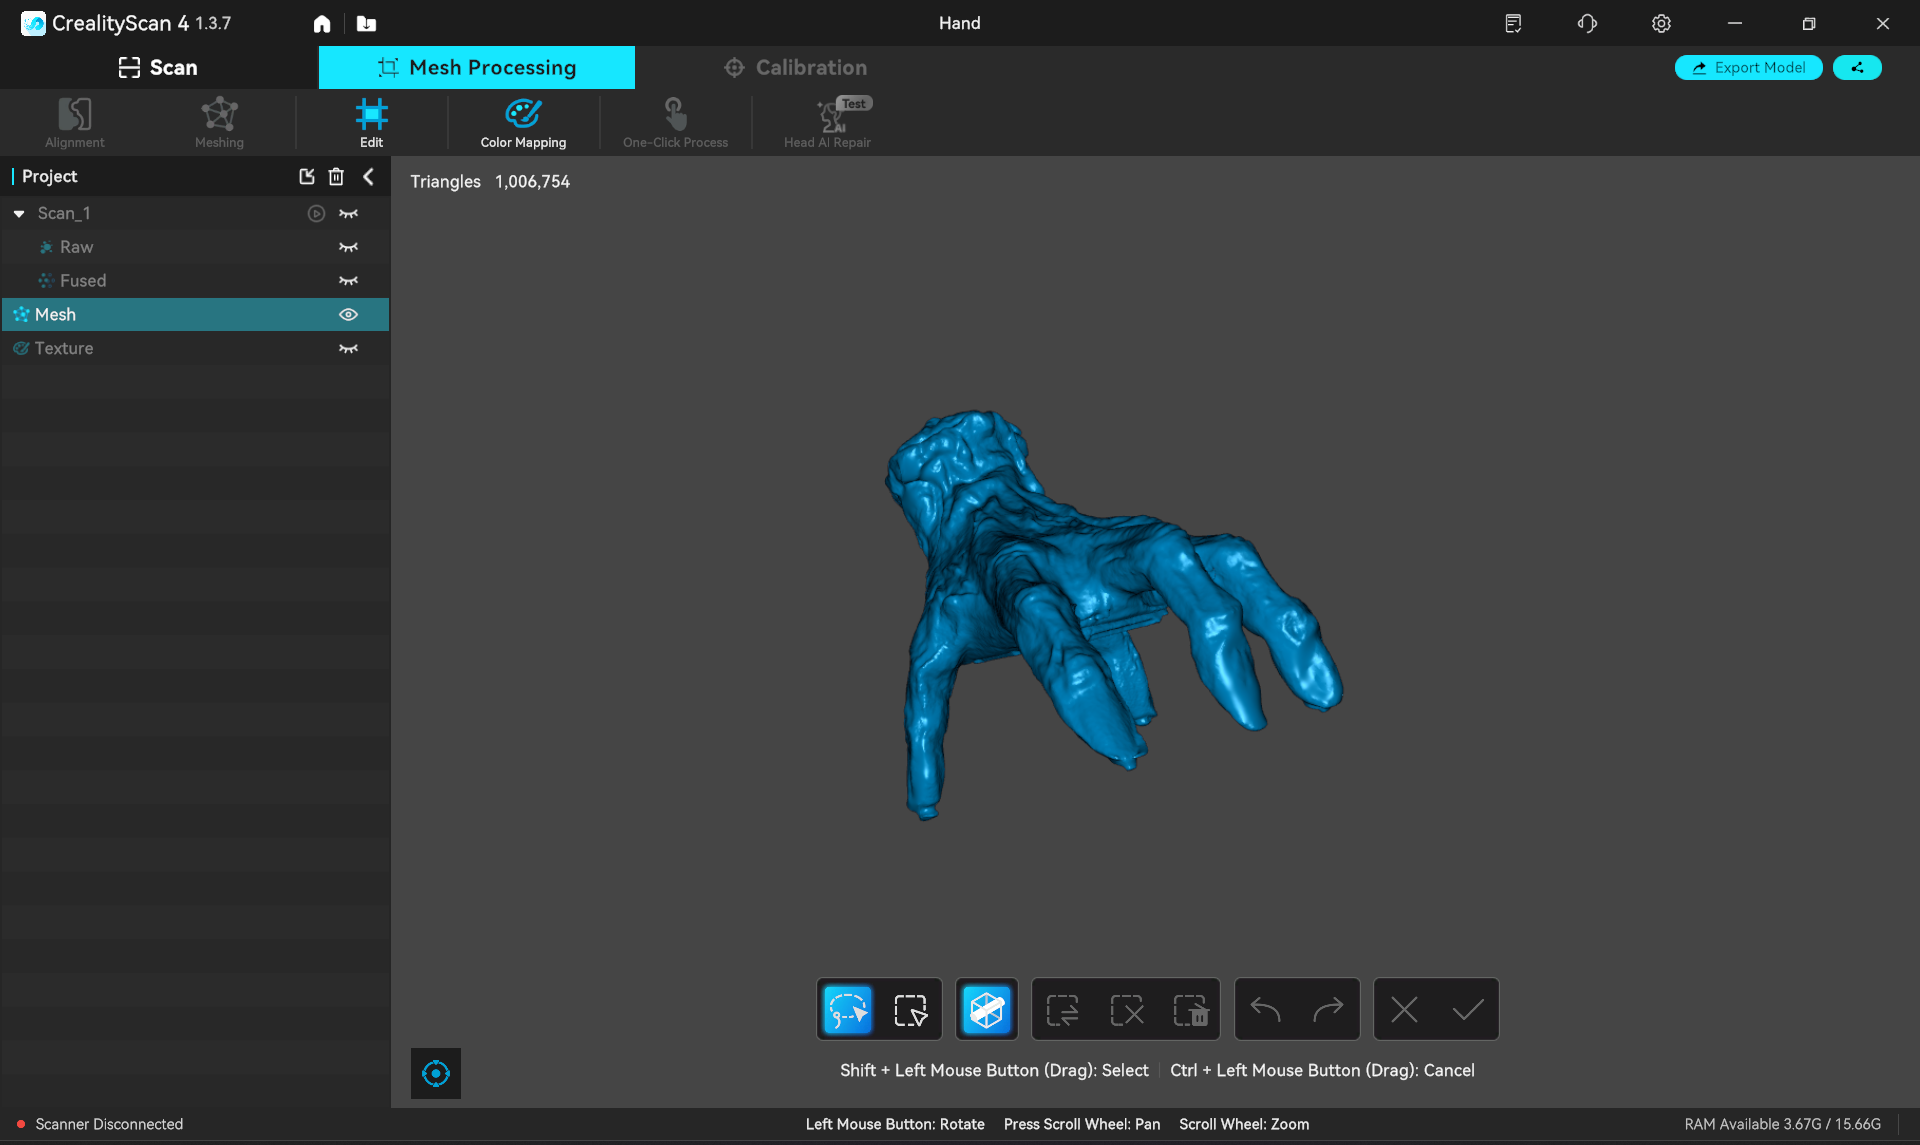Toggle the select-through cube icon
Image resolution: width=1920 pixels, height=1145 pixels.
pyautogui.click(x=986, y=1010)
